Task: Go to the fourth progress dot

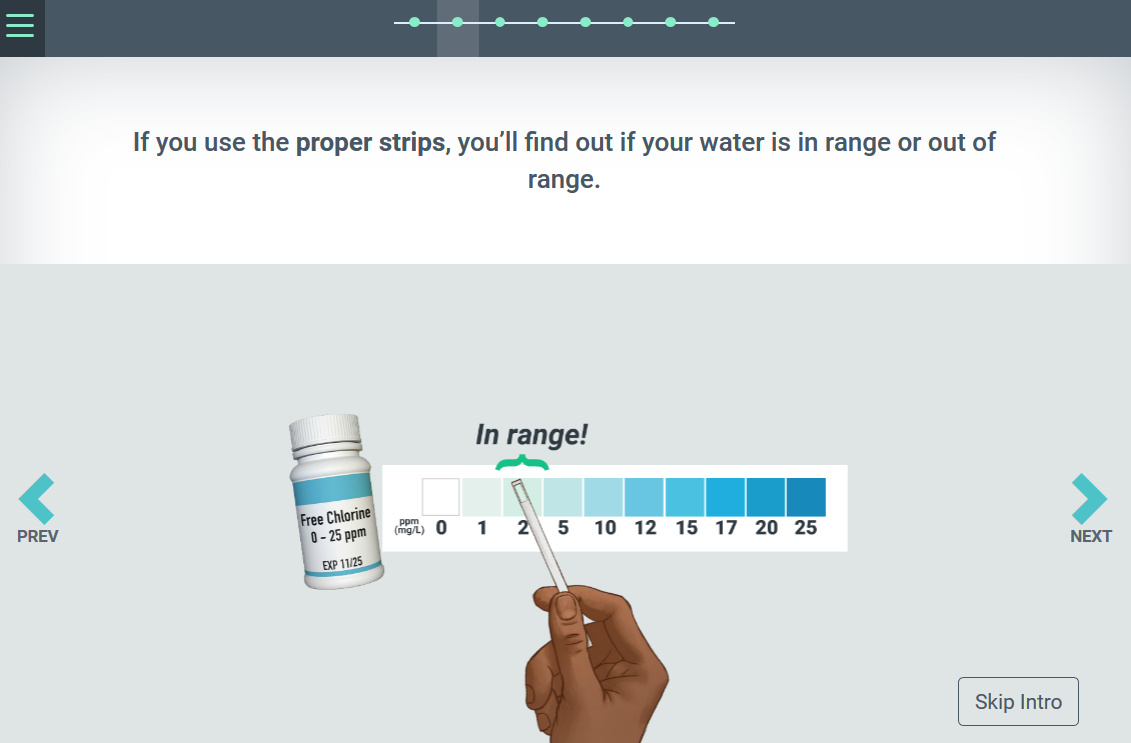Action: coord(542,22)
